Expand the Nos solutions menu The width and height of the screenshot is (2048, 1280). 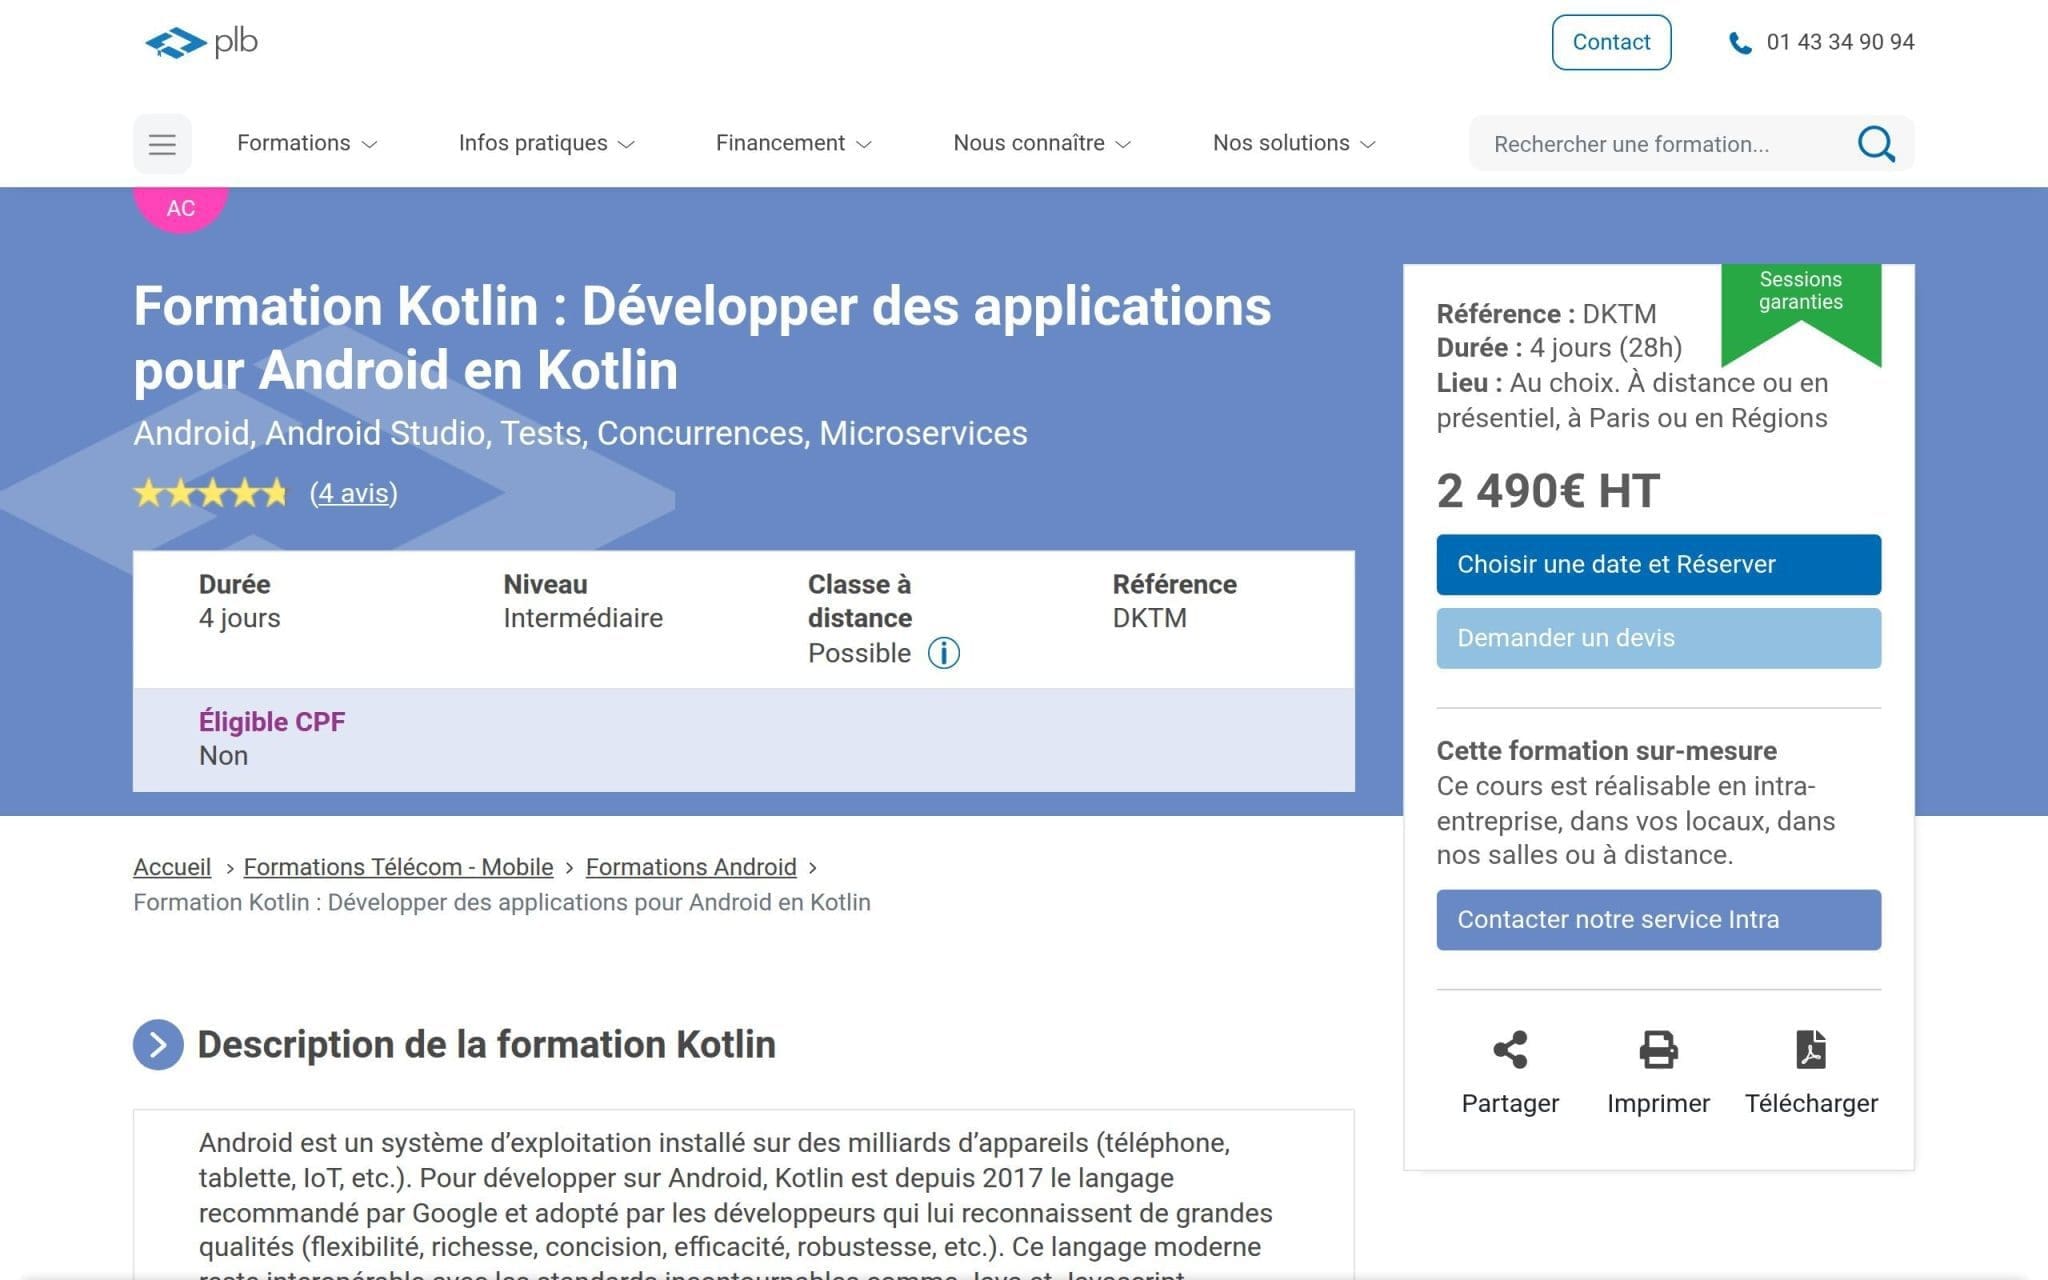tap(1294, 143)
